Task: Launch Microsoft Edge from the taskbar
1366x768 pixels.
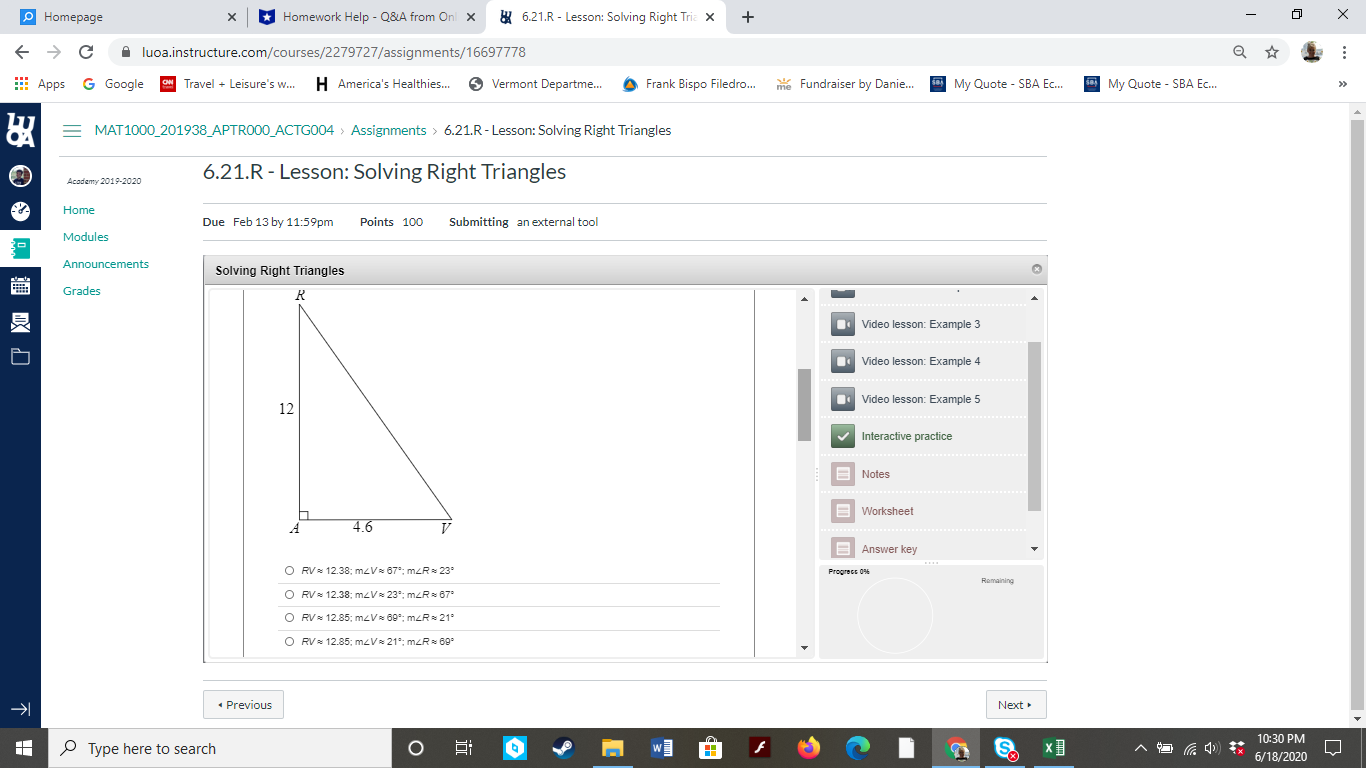Action: [857, 748]
